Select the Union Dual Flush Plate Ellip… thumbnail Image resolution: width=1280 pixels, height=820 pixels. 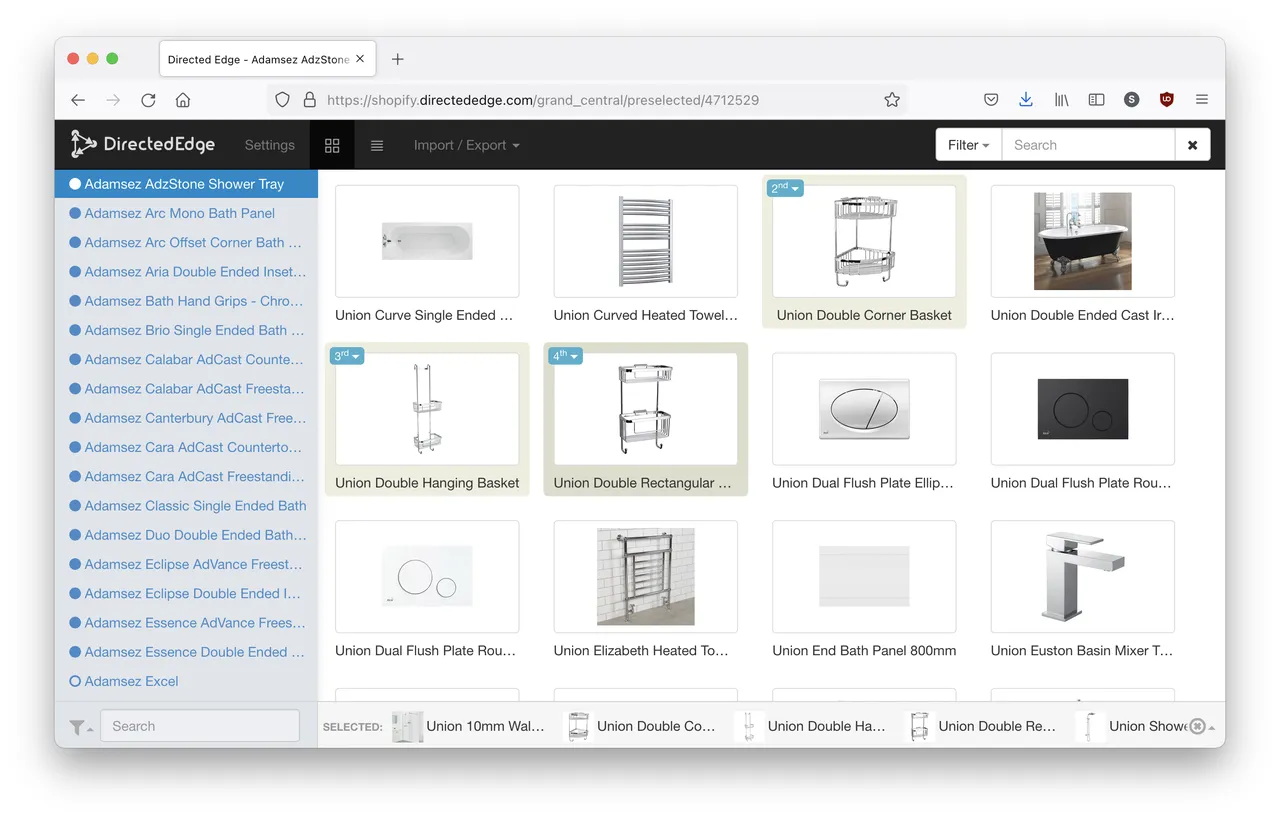(864, 409)
